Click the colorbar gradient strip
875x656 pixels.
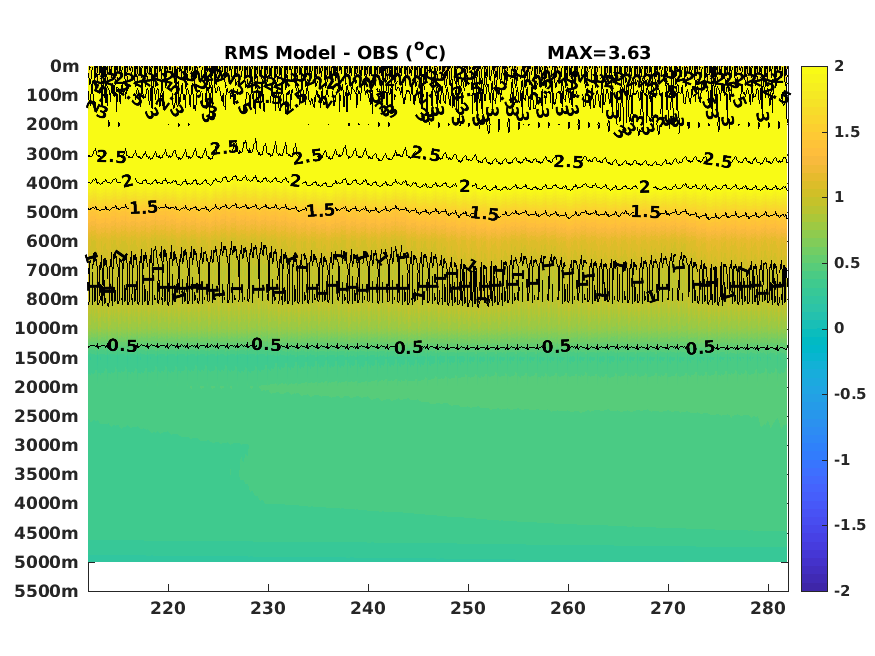814,329
